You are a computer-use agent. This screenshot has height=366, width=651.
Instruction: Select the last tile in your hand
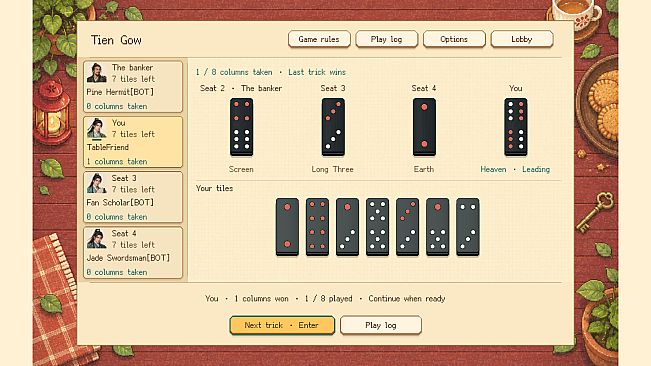(x=467, y=227)
